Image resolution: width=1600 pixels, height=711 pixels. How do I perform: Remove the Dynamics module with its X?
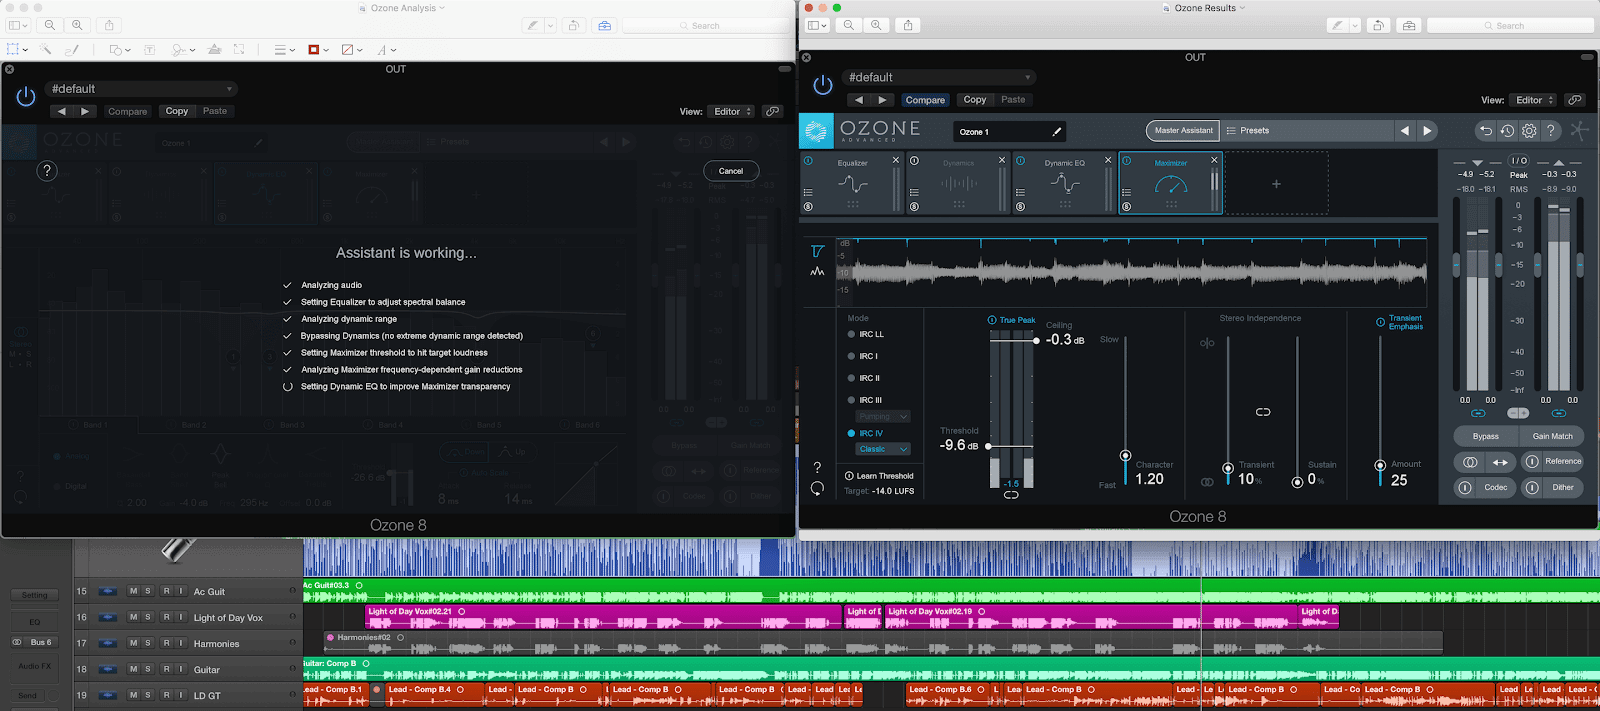point(1002,160)
